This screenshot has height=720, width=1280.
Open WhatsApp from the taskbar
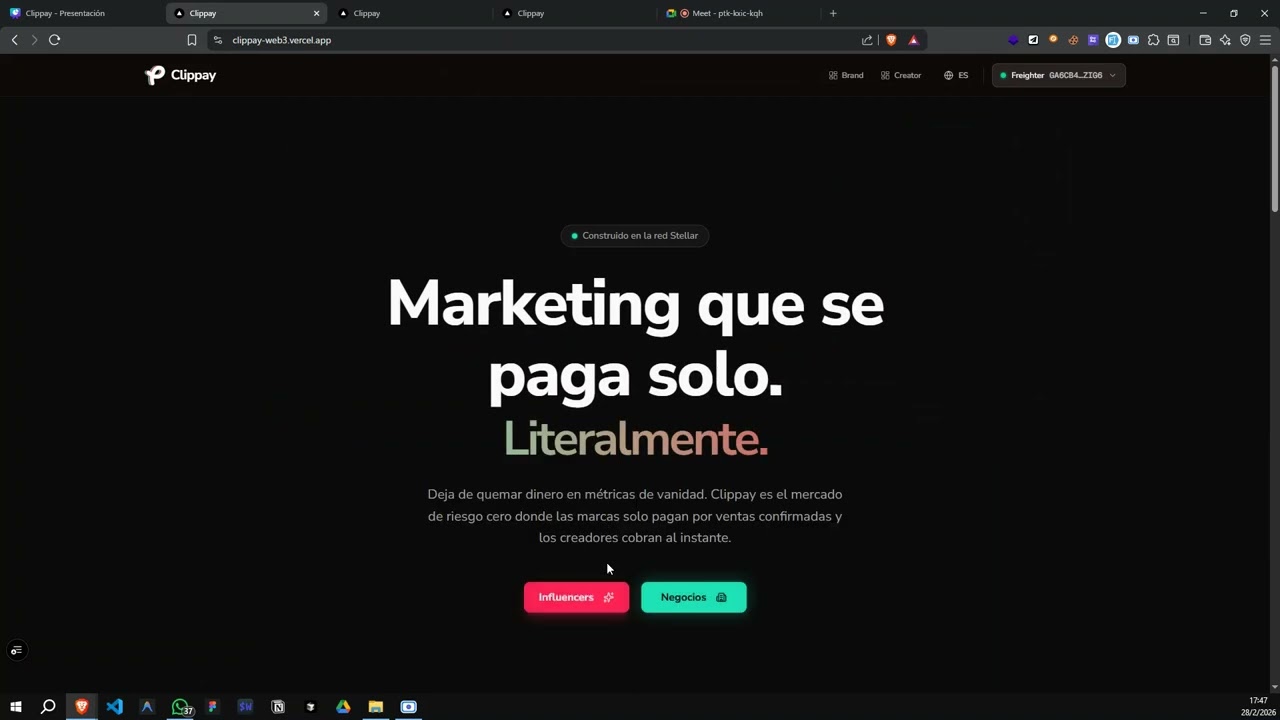(x=180, y=707)
